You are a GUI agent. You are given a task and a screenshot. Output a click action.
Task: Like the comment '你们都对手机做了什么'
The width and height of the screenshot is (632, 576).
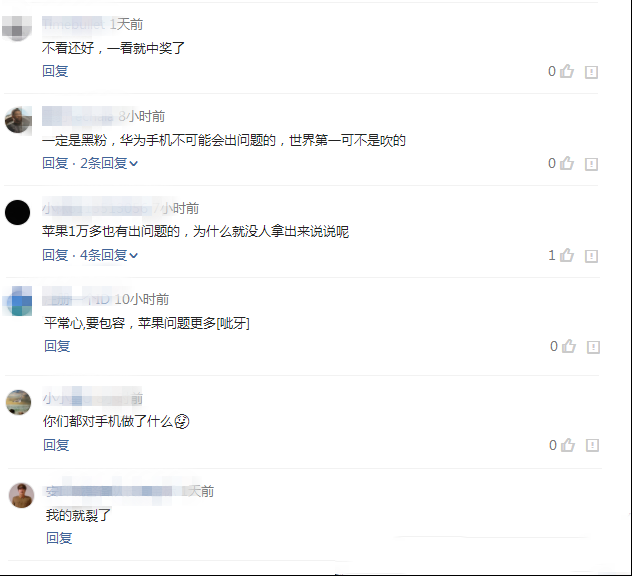pos(568,445)
